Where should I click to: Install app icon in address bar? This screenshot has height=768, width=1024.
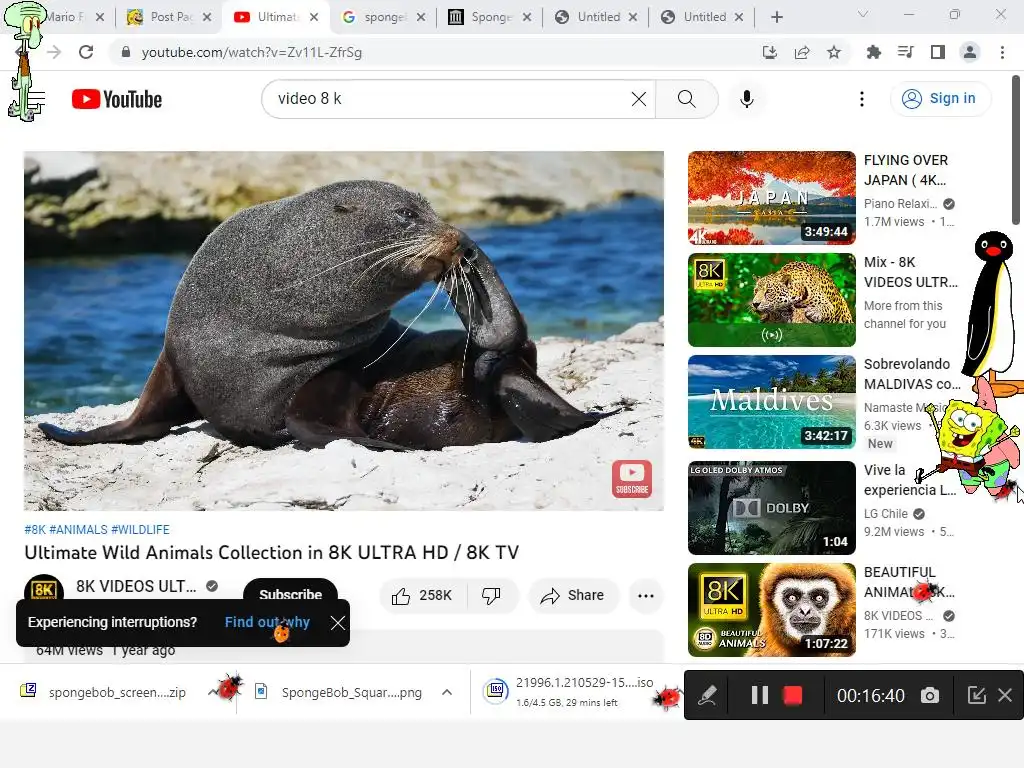point(770,52)
